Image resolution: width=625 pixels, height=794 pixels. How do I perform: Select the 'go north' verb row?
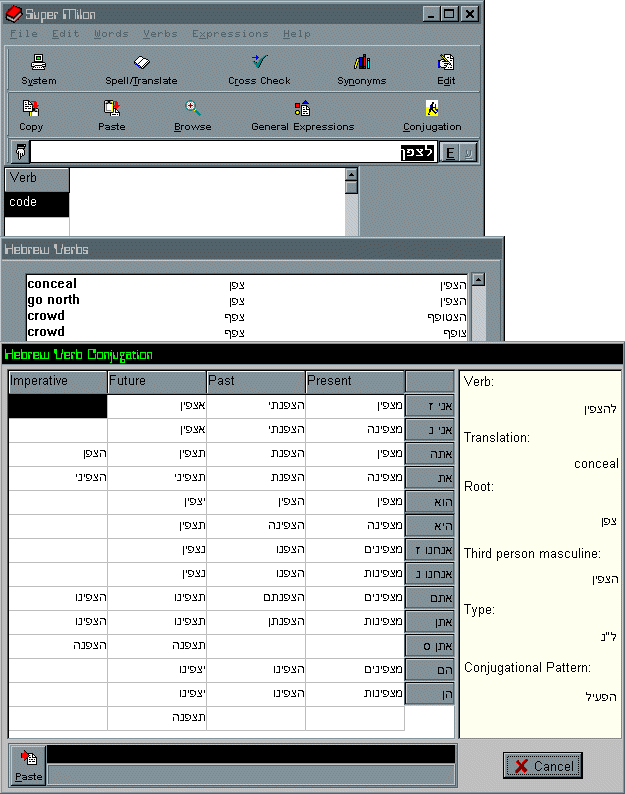(247, 300)
